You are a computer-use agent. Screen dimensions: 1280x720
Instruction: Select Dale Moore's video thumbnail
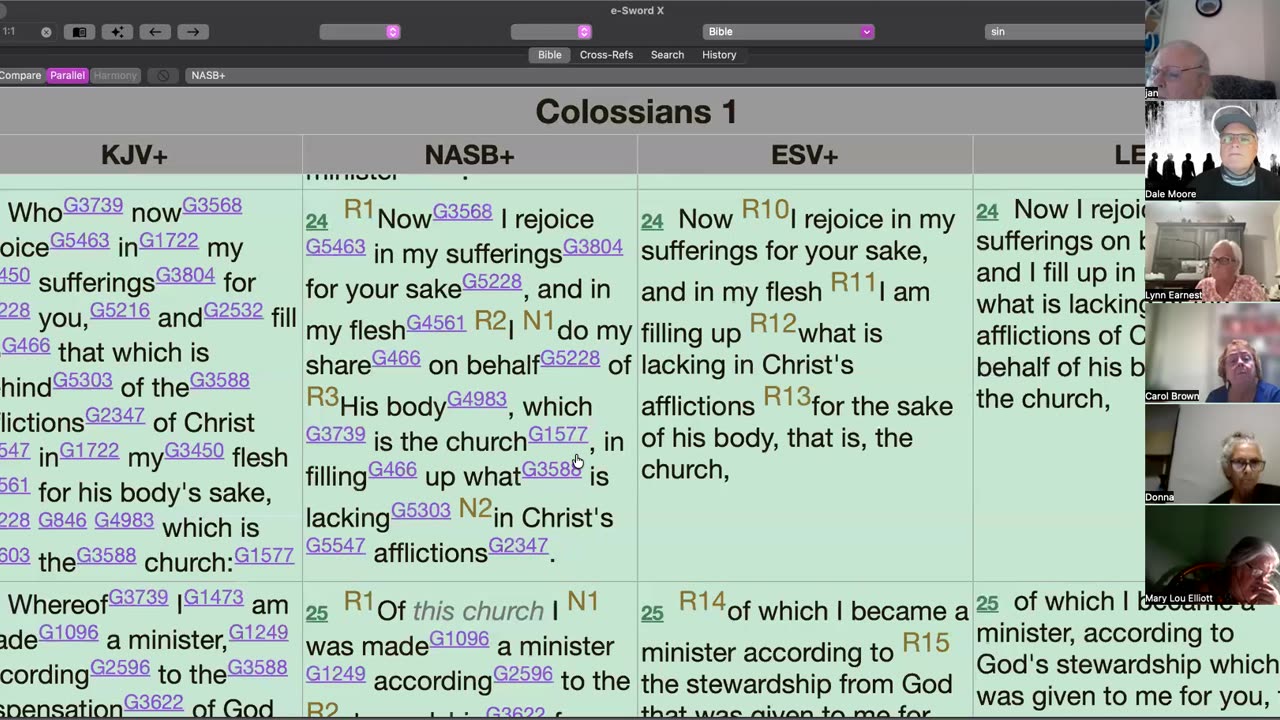tap(1212, 150)
